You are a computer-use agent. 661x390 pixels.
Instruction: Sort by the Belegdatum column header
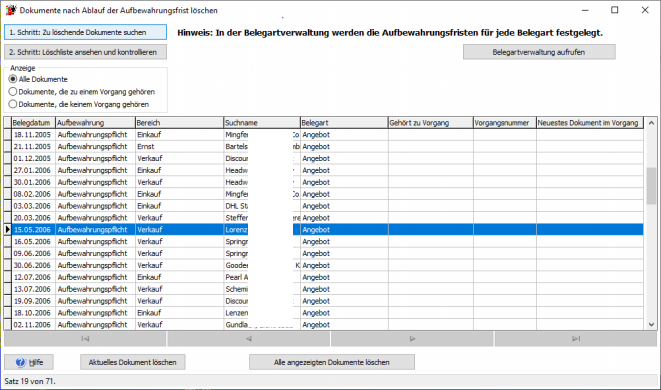coord(33,123)
